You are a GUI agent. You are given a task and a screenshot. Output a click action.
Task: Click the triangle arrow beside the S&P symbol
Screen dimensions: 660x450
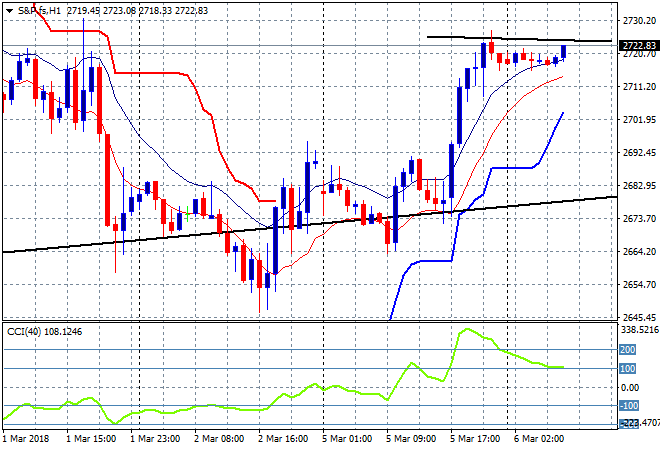pyautogui.click(x=9, y=11)
